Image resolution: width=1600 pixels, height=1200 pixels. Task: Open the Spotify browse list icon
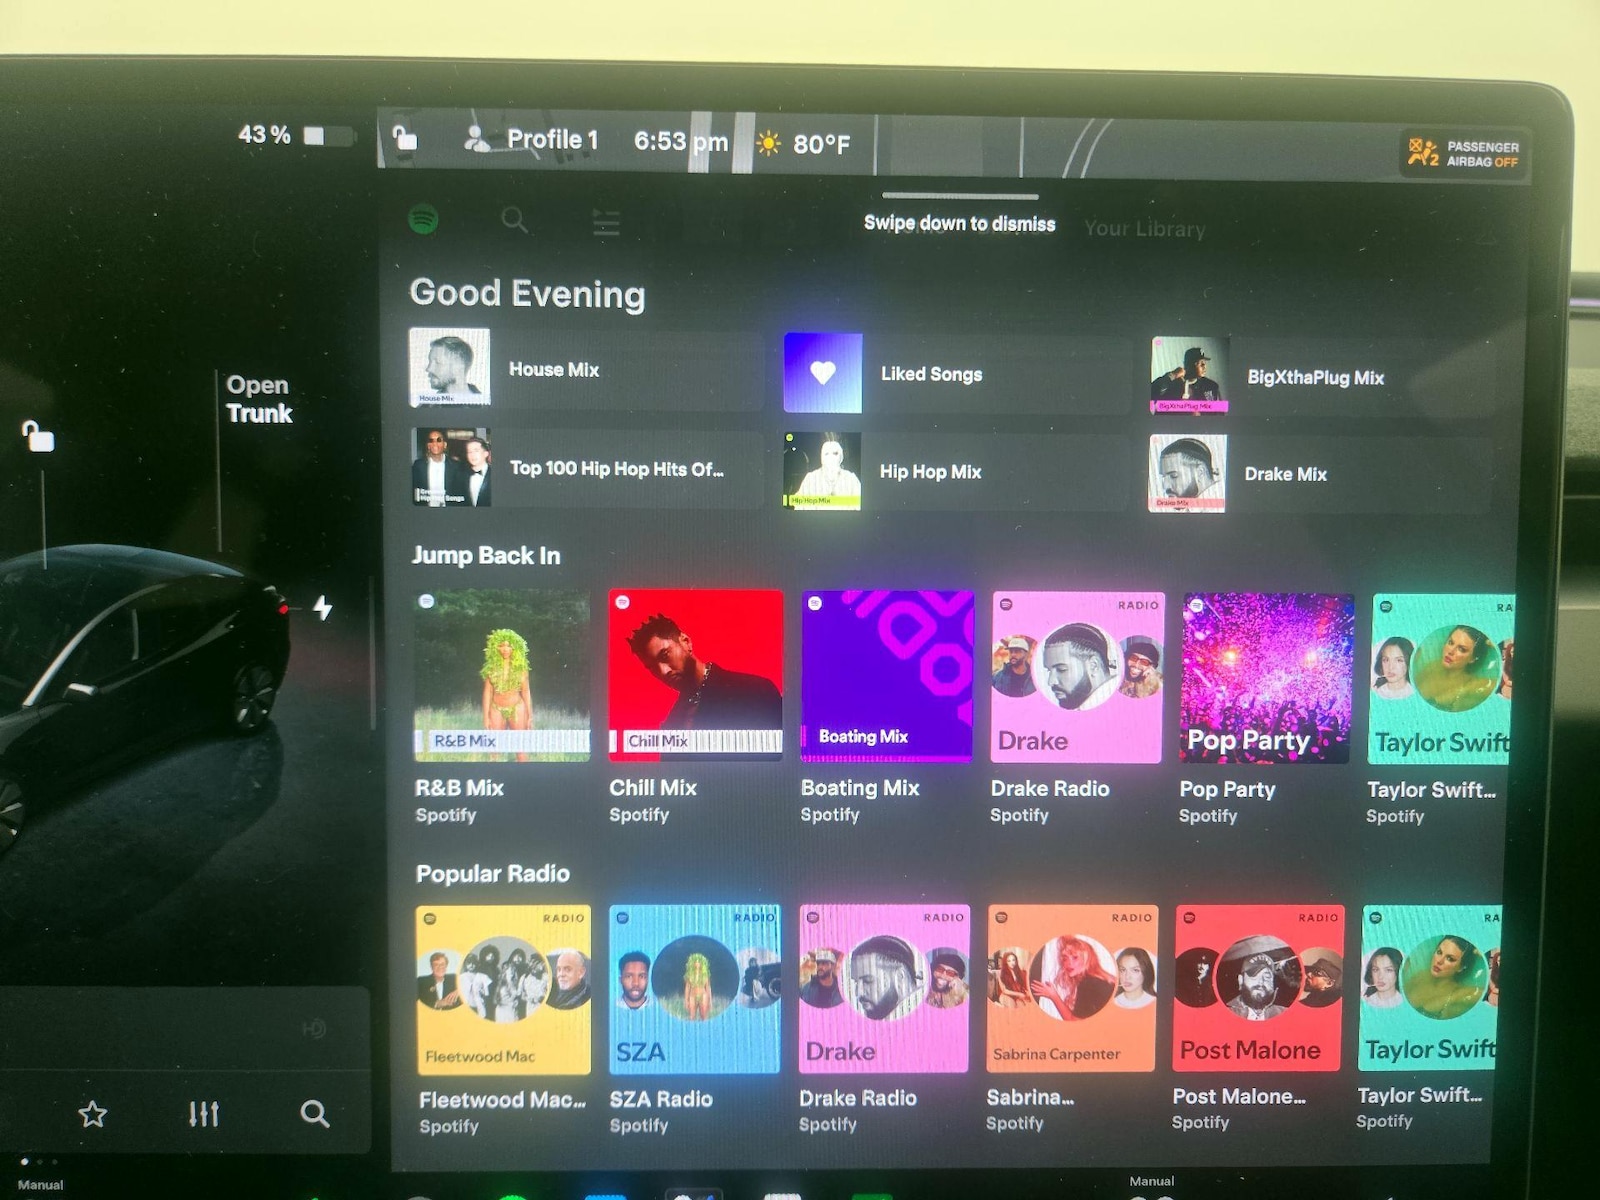606,222
